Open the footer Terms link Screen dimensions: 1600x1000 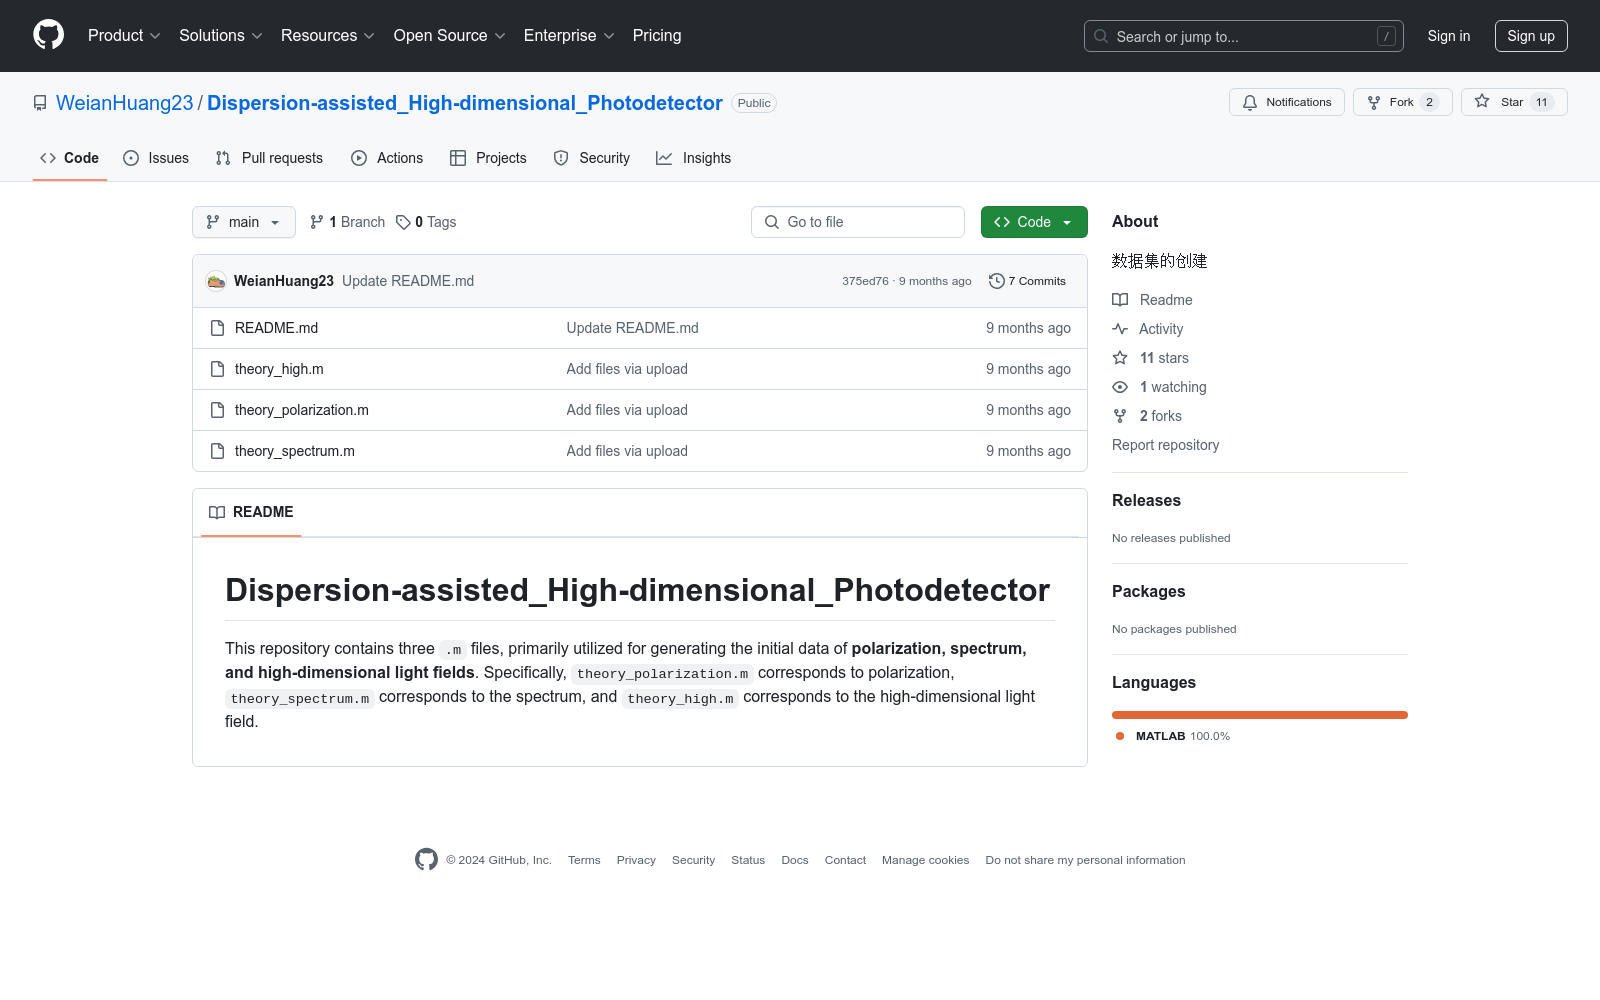coord(584,860)
